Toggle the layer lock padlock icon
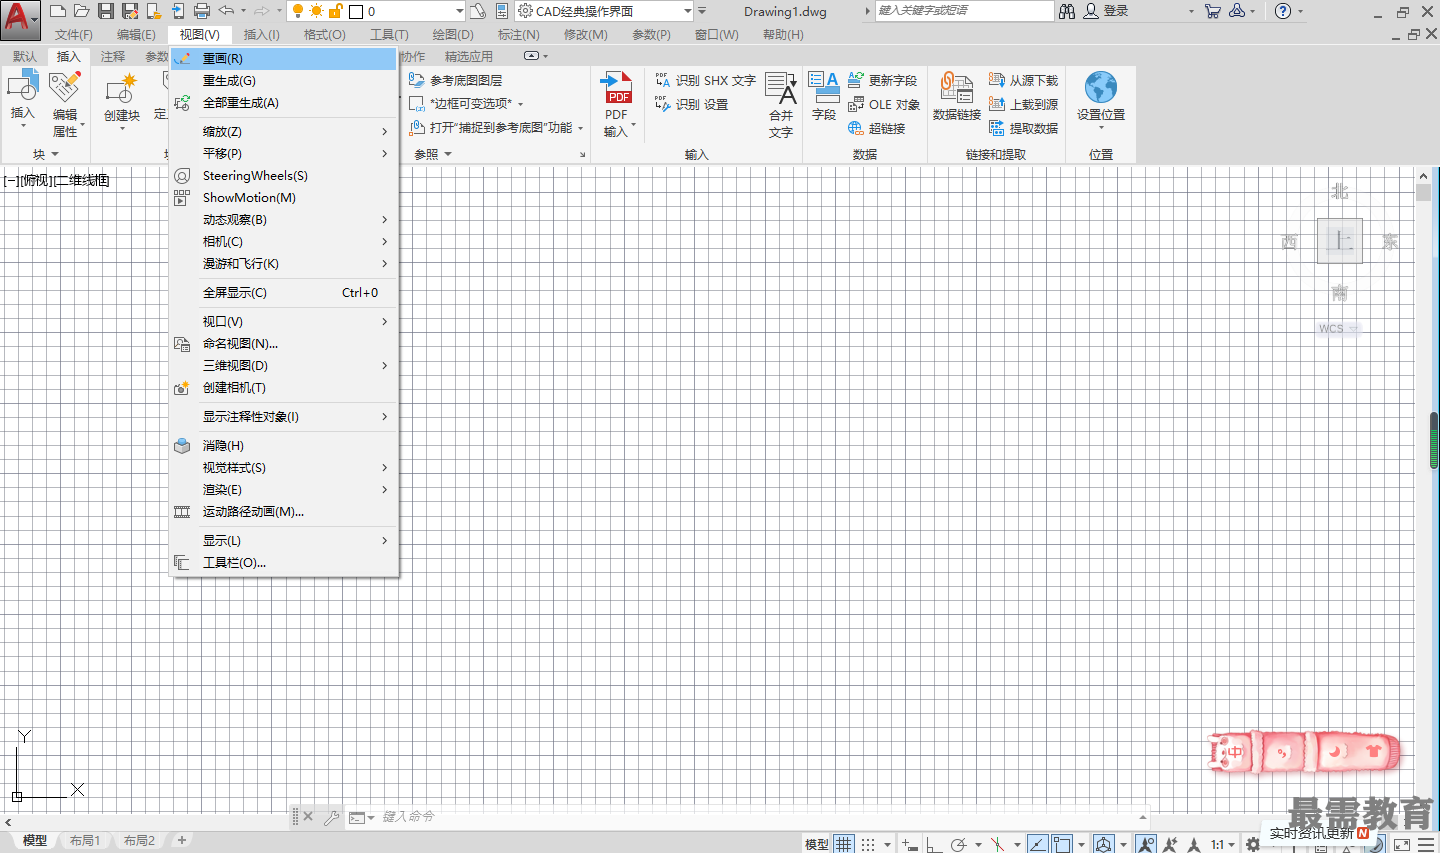Image resolution: width=1440 pixels, height=853 pixels. (336, 11)
